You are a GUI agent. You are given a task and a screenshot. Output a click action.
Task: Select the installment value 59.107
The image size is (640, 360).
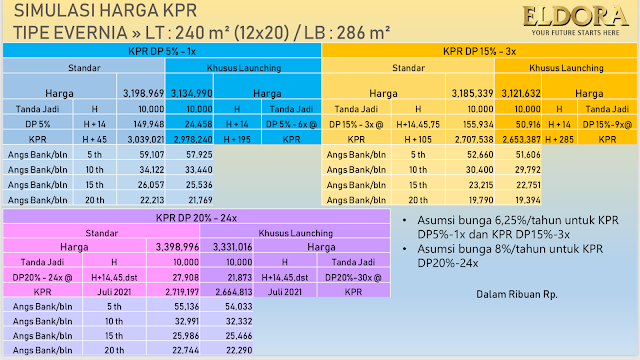click(x=151, y=155)
